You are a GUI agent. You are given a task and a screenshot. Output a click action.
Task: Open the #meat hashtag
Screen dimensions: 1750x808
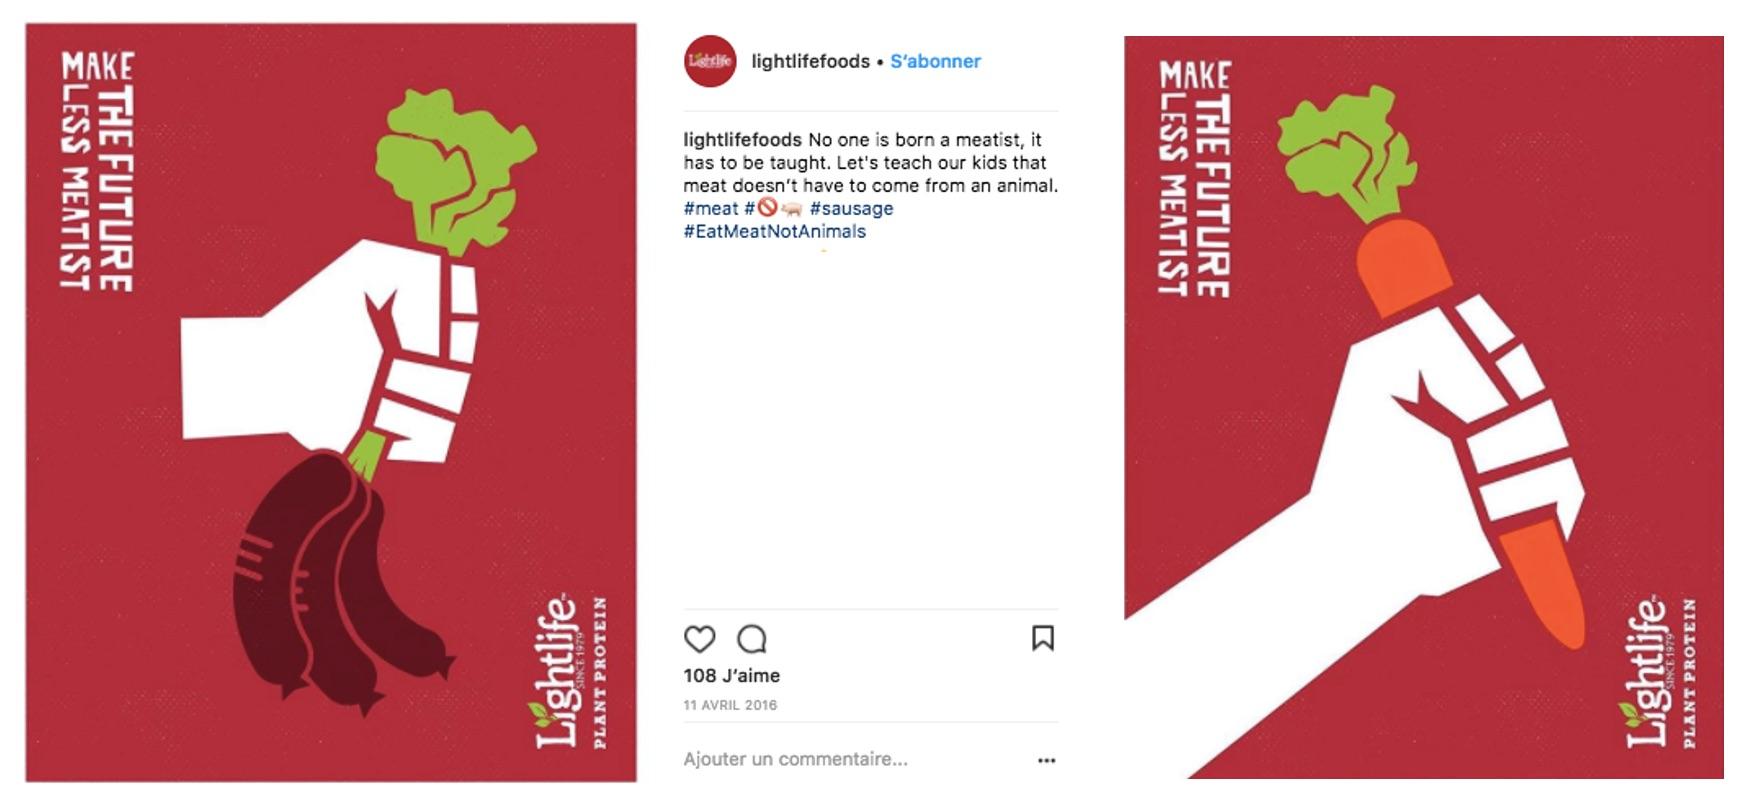click(x=710, y=208)
